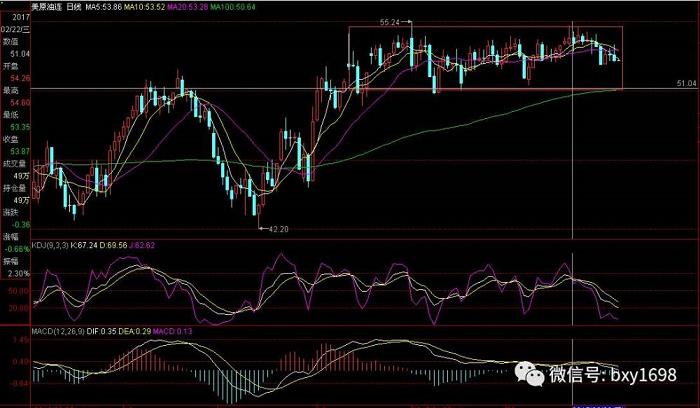Click the 涨跌 label
Image resolution: width=700 pixels, height=408 pixels.
(11, 212)
